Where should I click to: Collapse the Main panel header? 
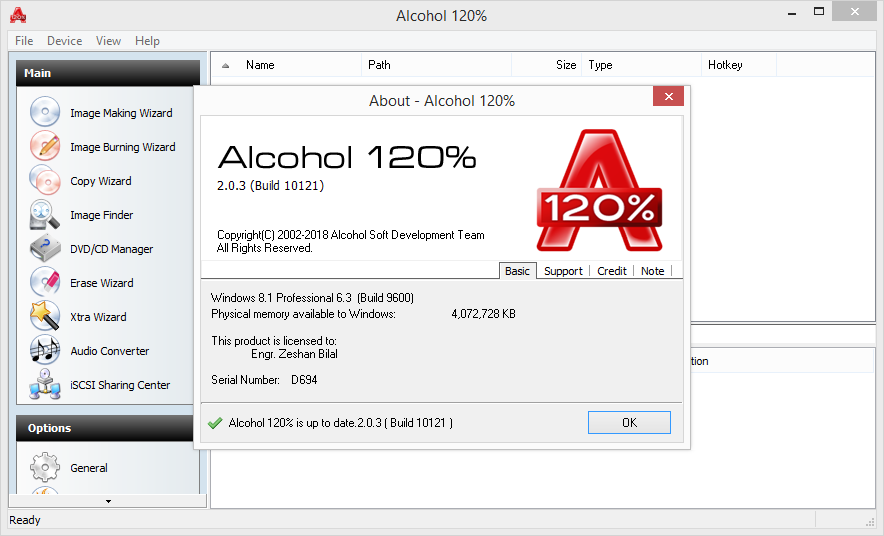pyautogui.click(x=108, y=73)
